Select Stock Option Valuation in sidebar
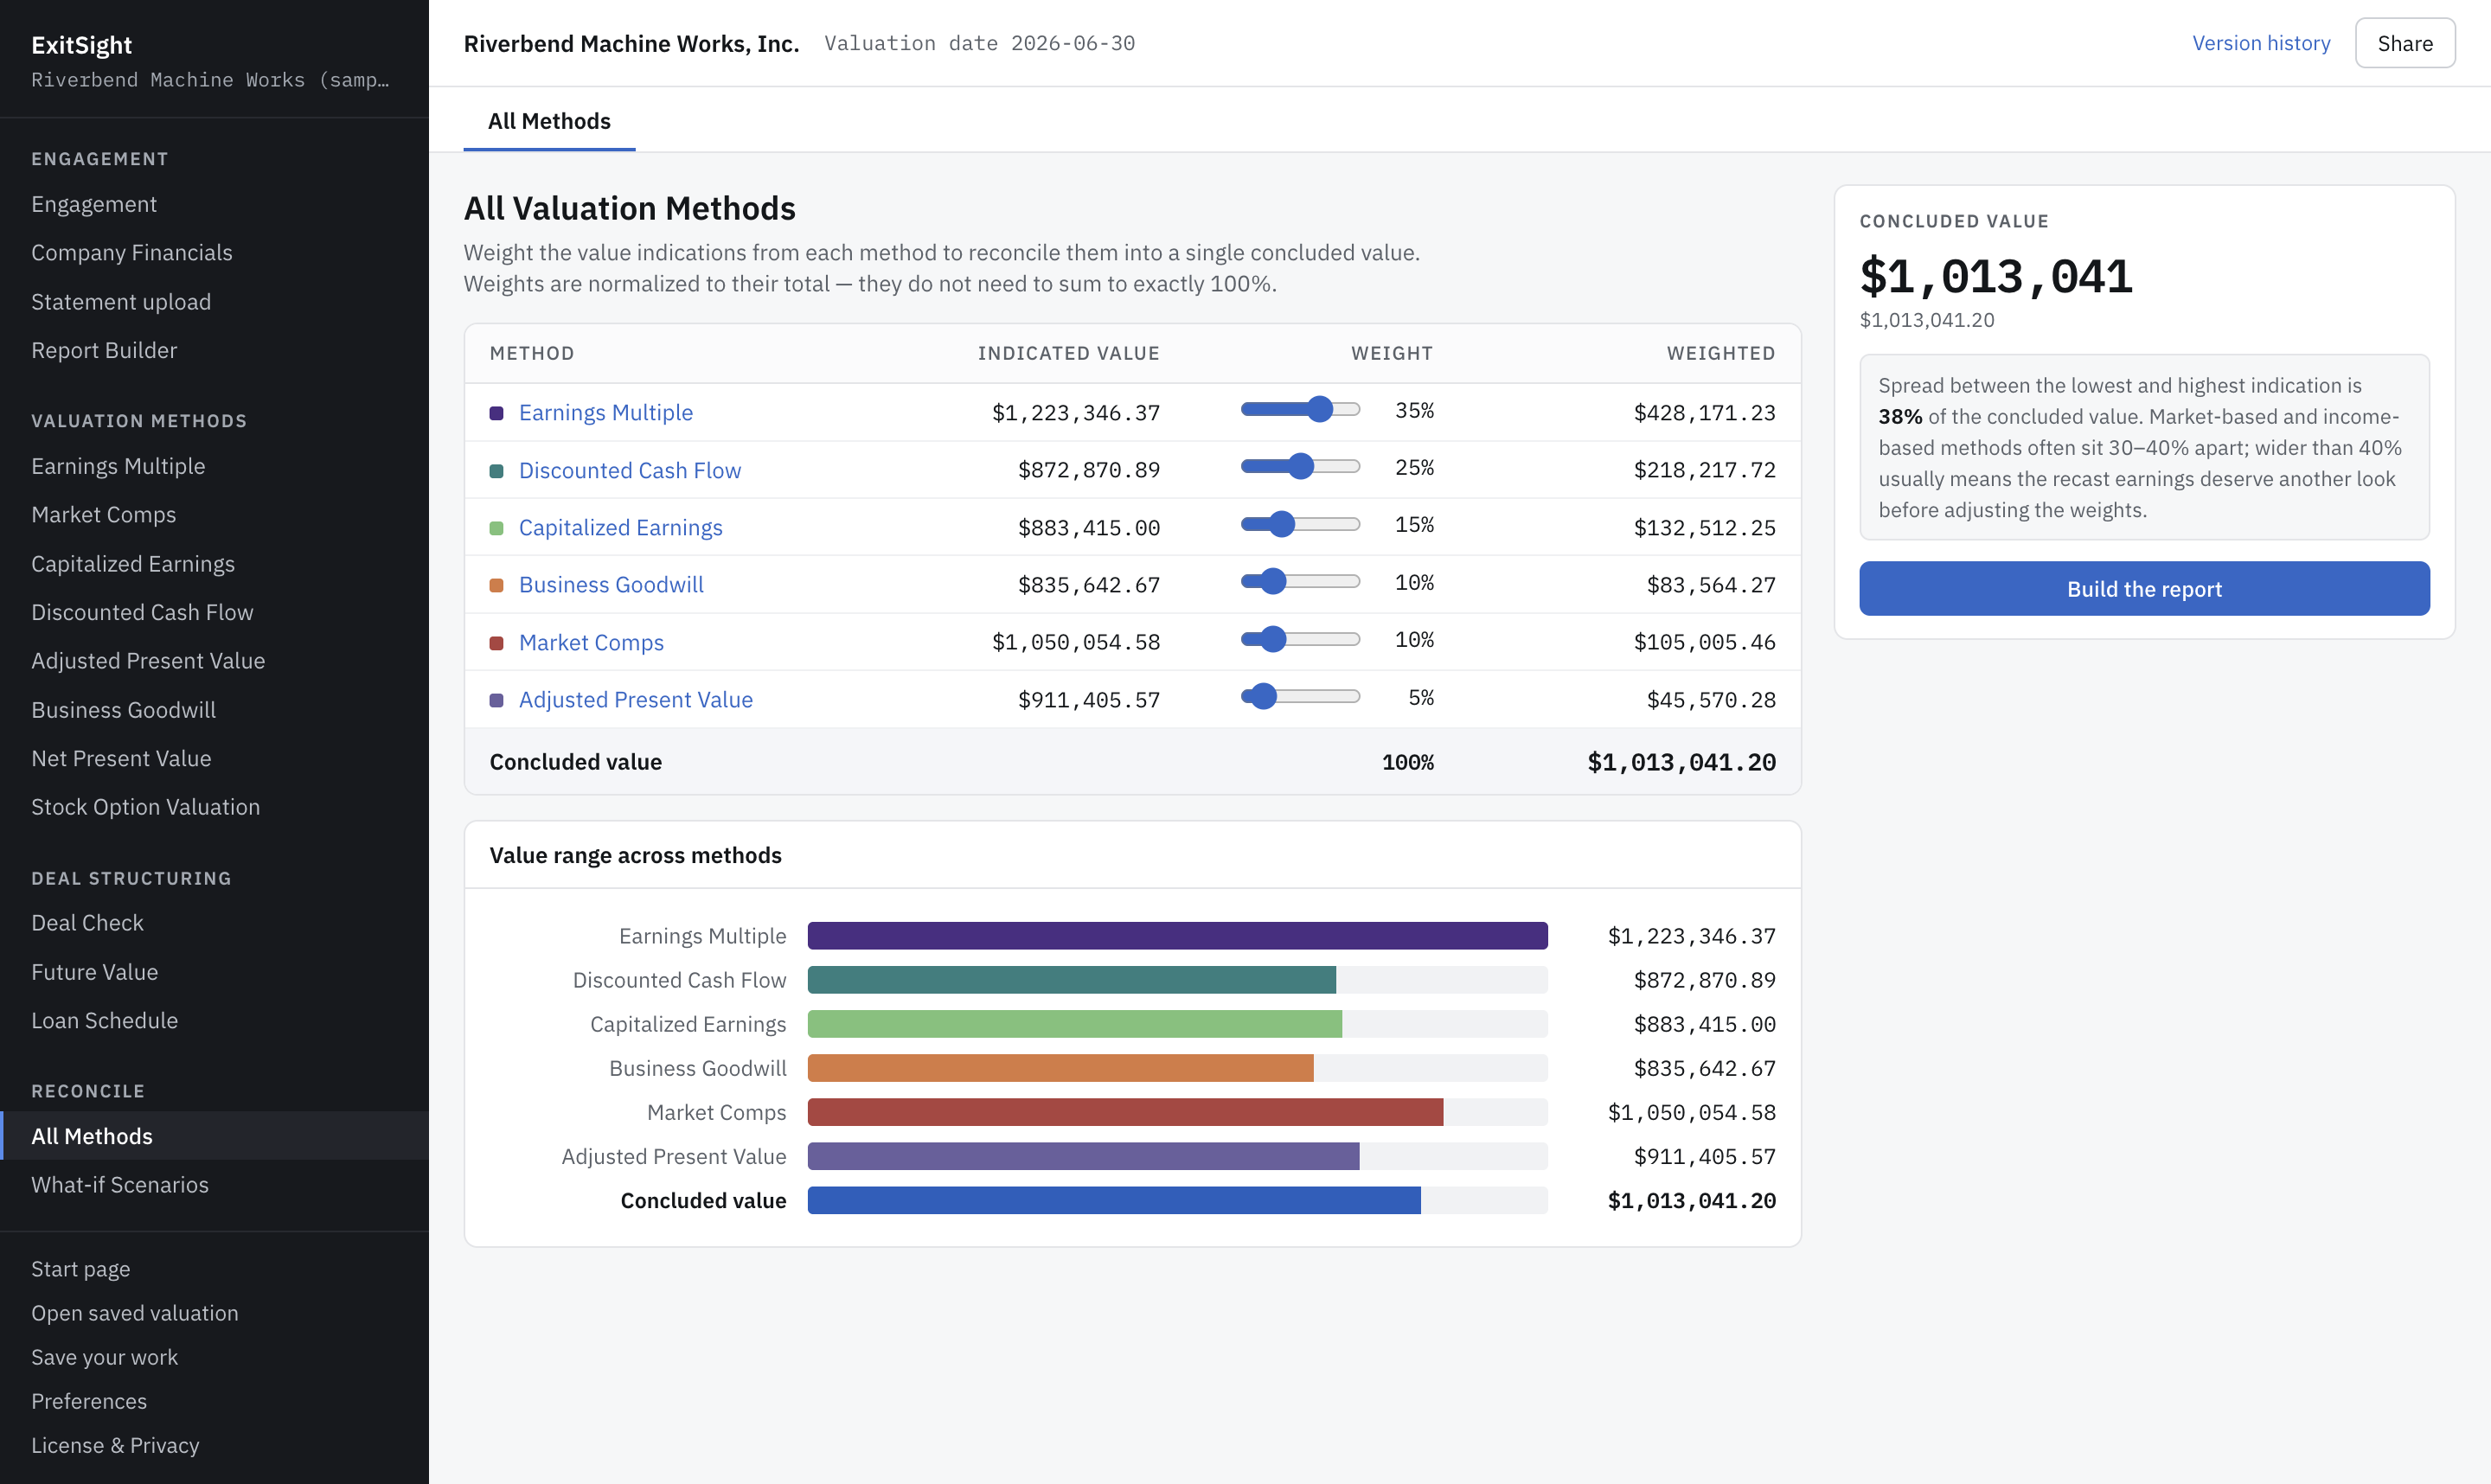Screen dimensions: 2491x1484 click(214, 807)
